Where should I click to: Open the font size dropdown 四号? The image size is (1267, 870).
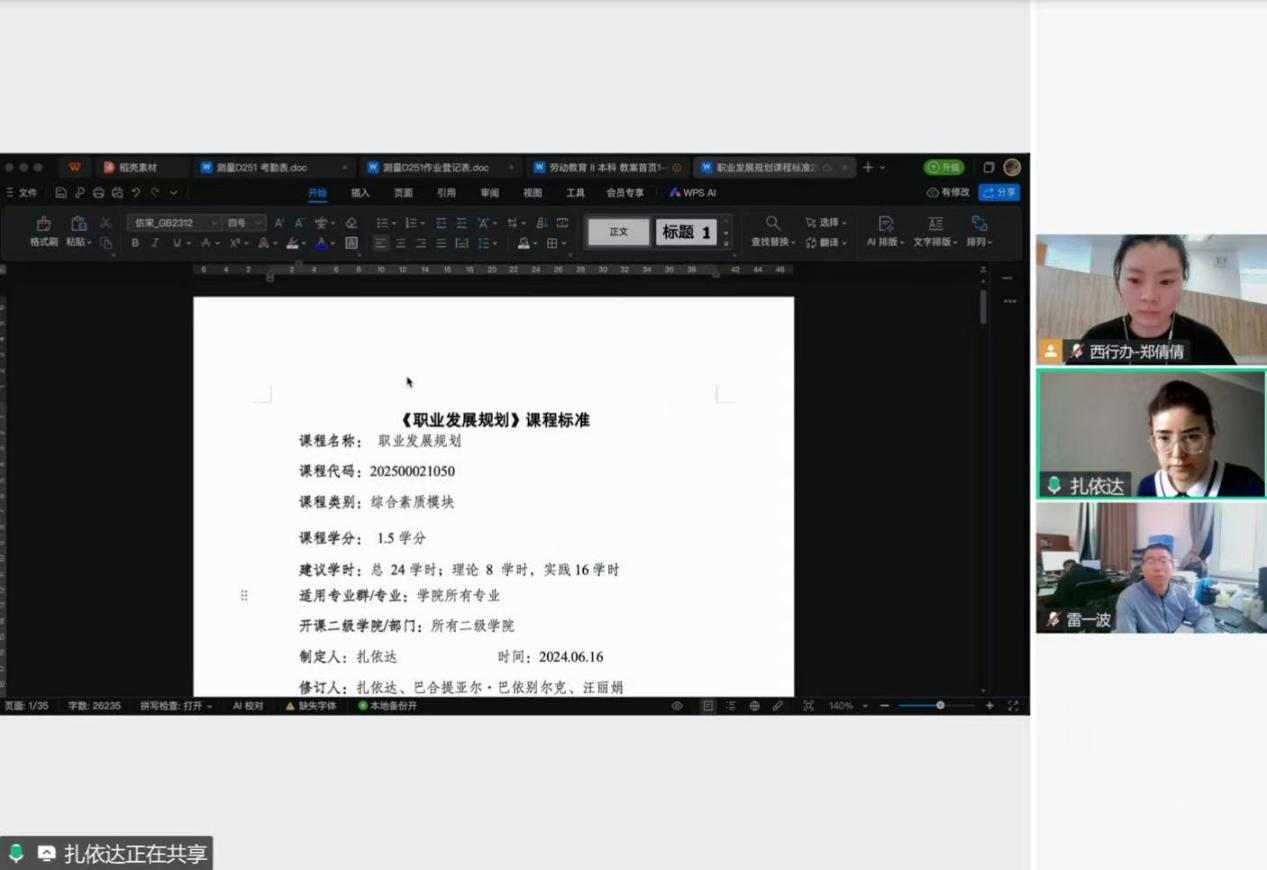click(244, 223)
